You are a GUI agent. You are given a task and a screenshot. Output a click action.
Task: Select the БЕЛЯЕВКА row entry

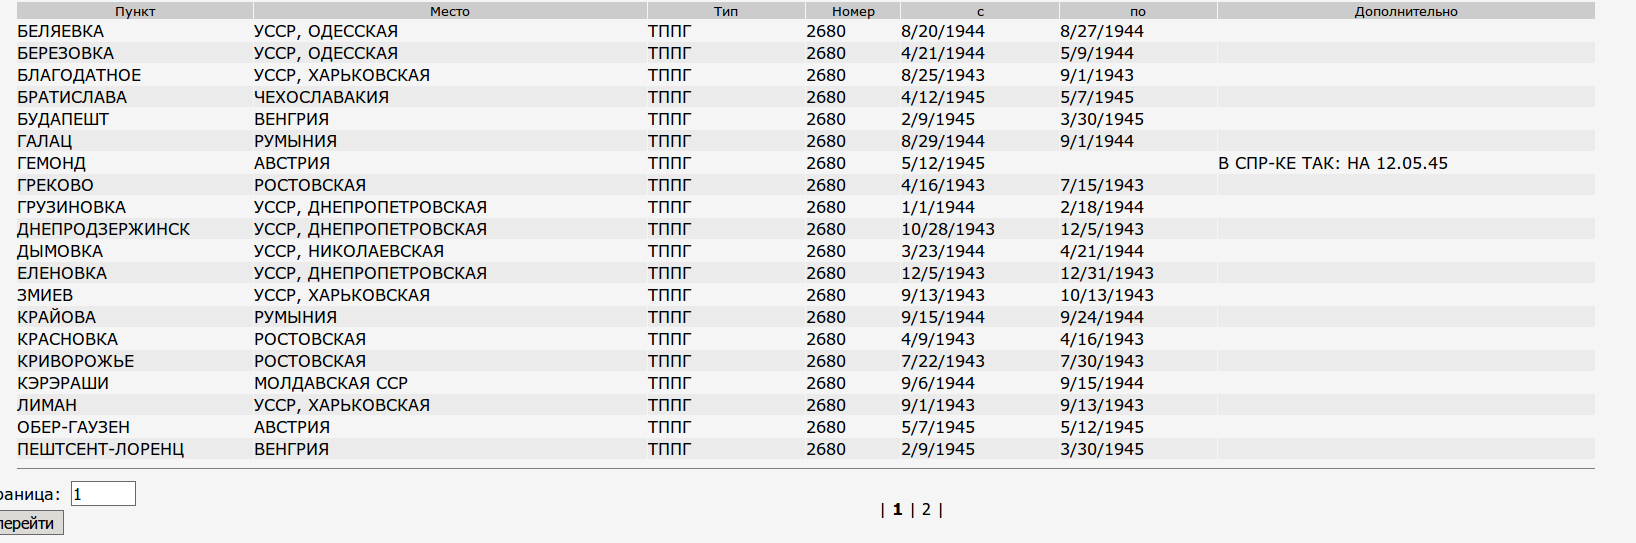point(61,31)
